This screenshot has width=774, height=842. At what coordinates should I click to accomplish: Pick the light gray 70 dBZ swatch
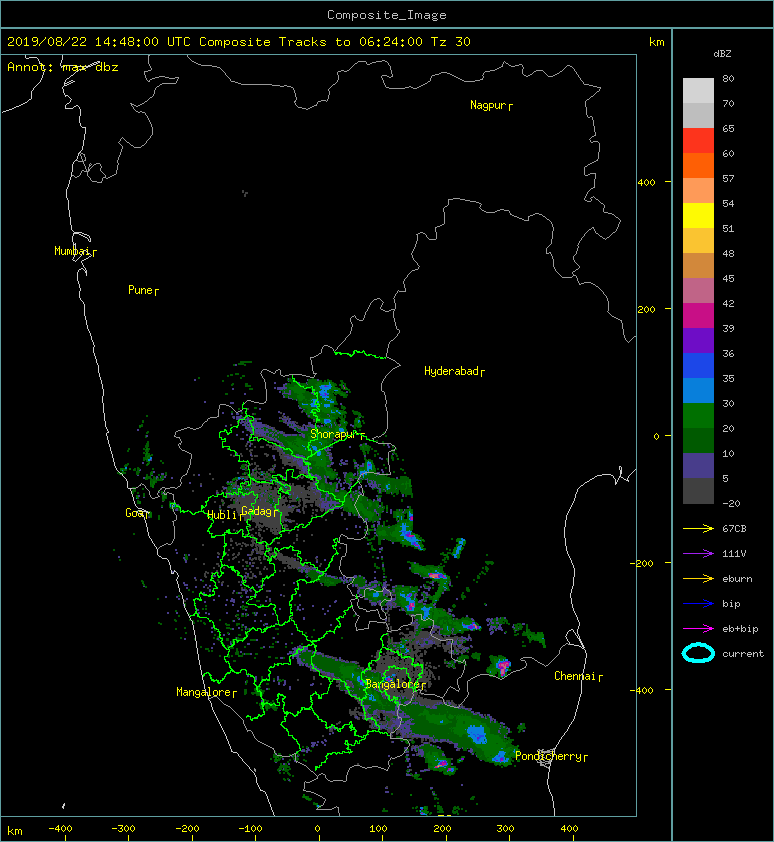[x=698, y=90]
